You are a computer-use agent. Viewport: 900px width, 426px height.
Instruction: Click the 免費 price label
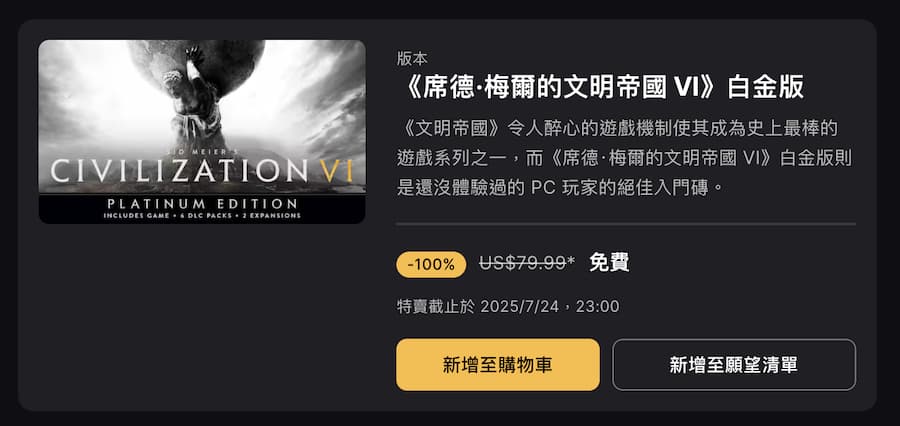(609, 264)
